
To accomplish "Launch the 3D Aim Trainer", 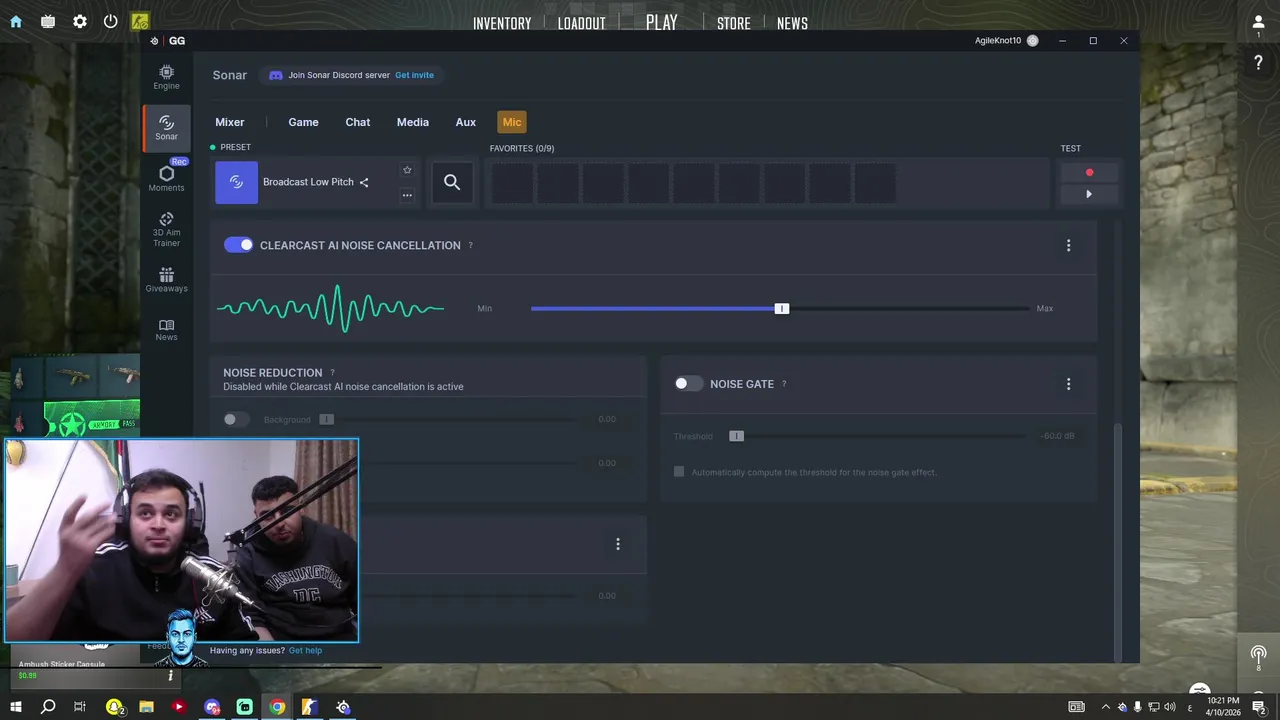I will tap(166, 229).
